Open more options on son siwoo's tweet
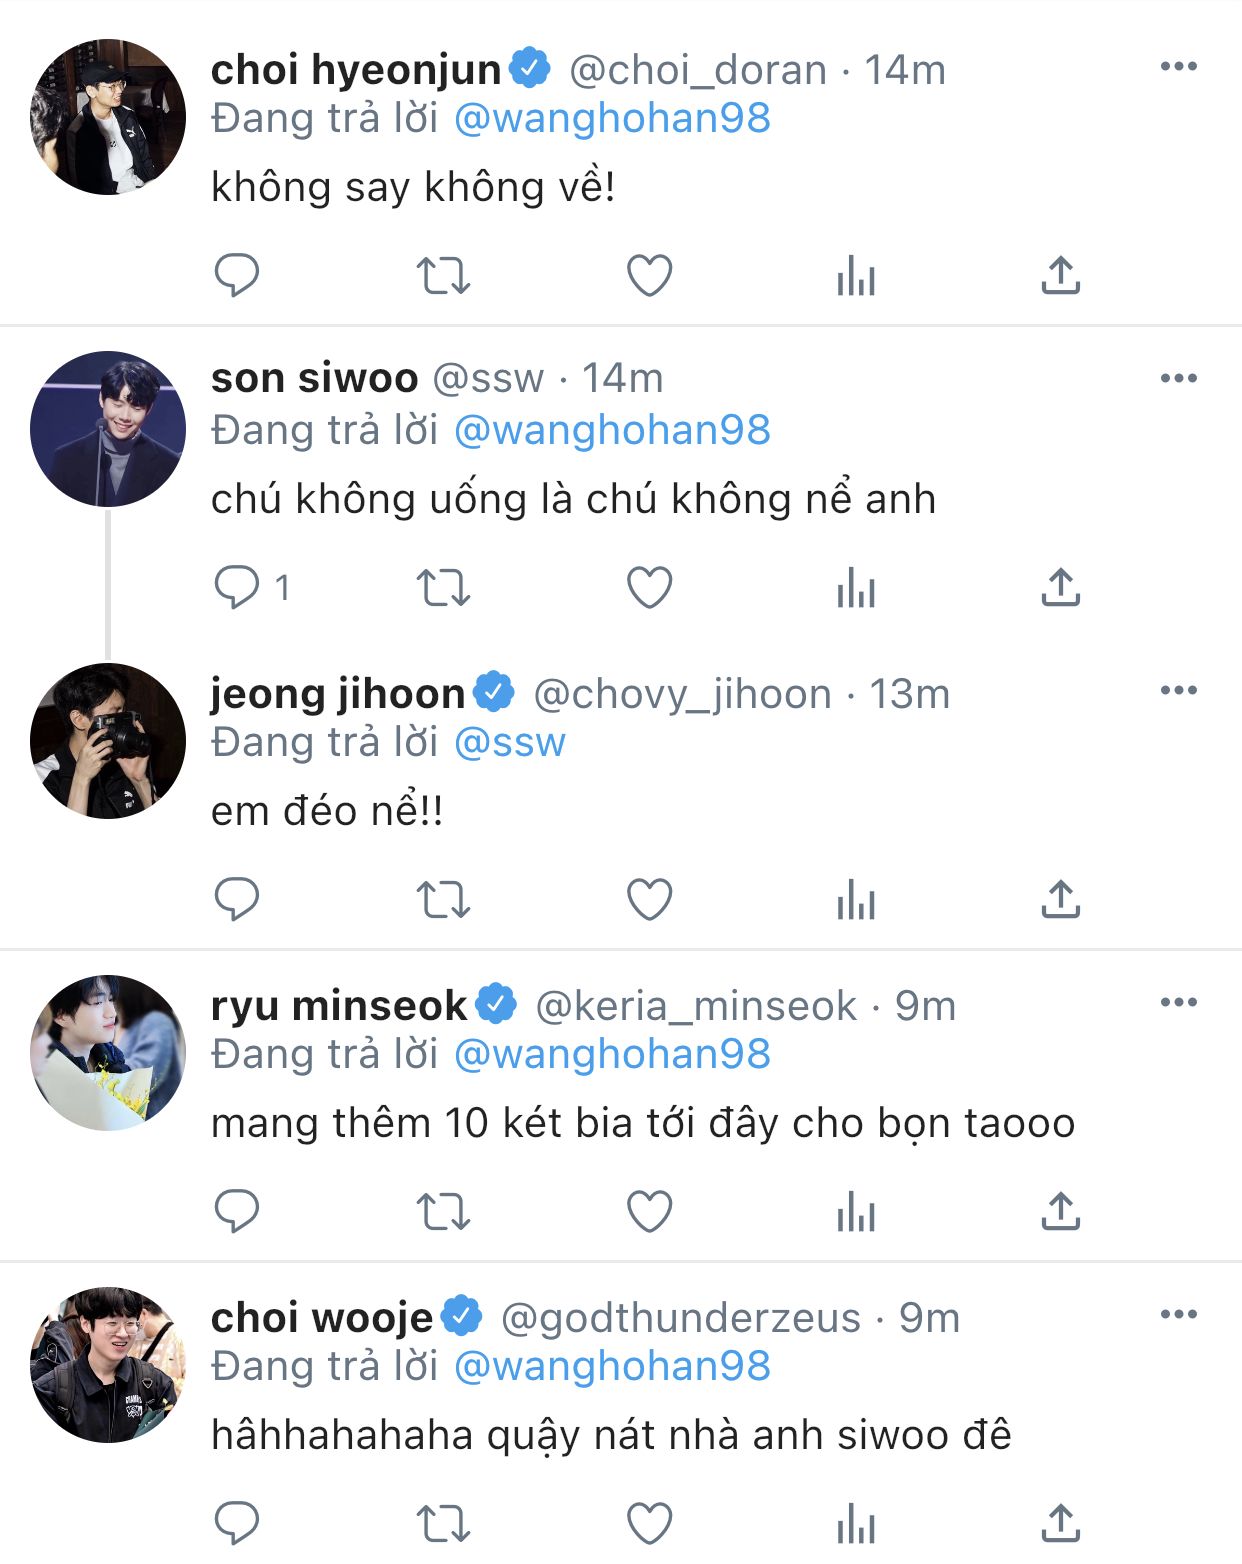Screen dimensions: 1242x1564 1178,379
